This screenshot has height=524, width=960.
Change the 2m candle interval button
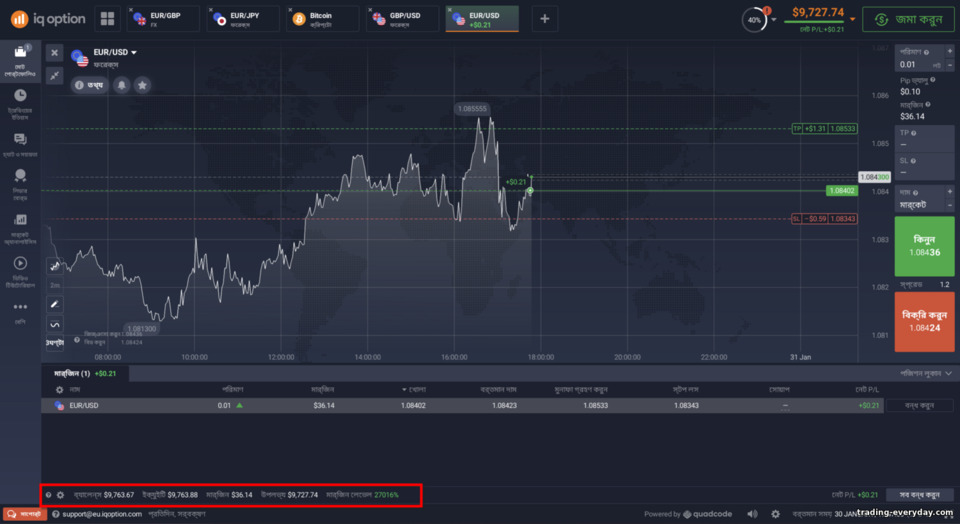(54, 285)
